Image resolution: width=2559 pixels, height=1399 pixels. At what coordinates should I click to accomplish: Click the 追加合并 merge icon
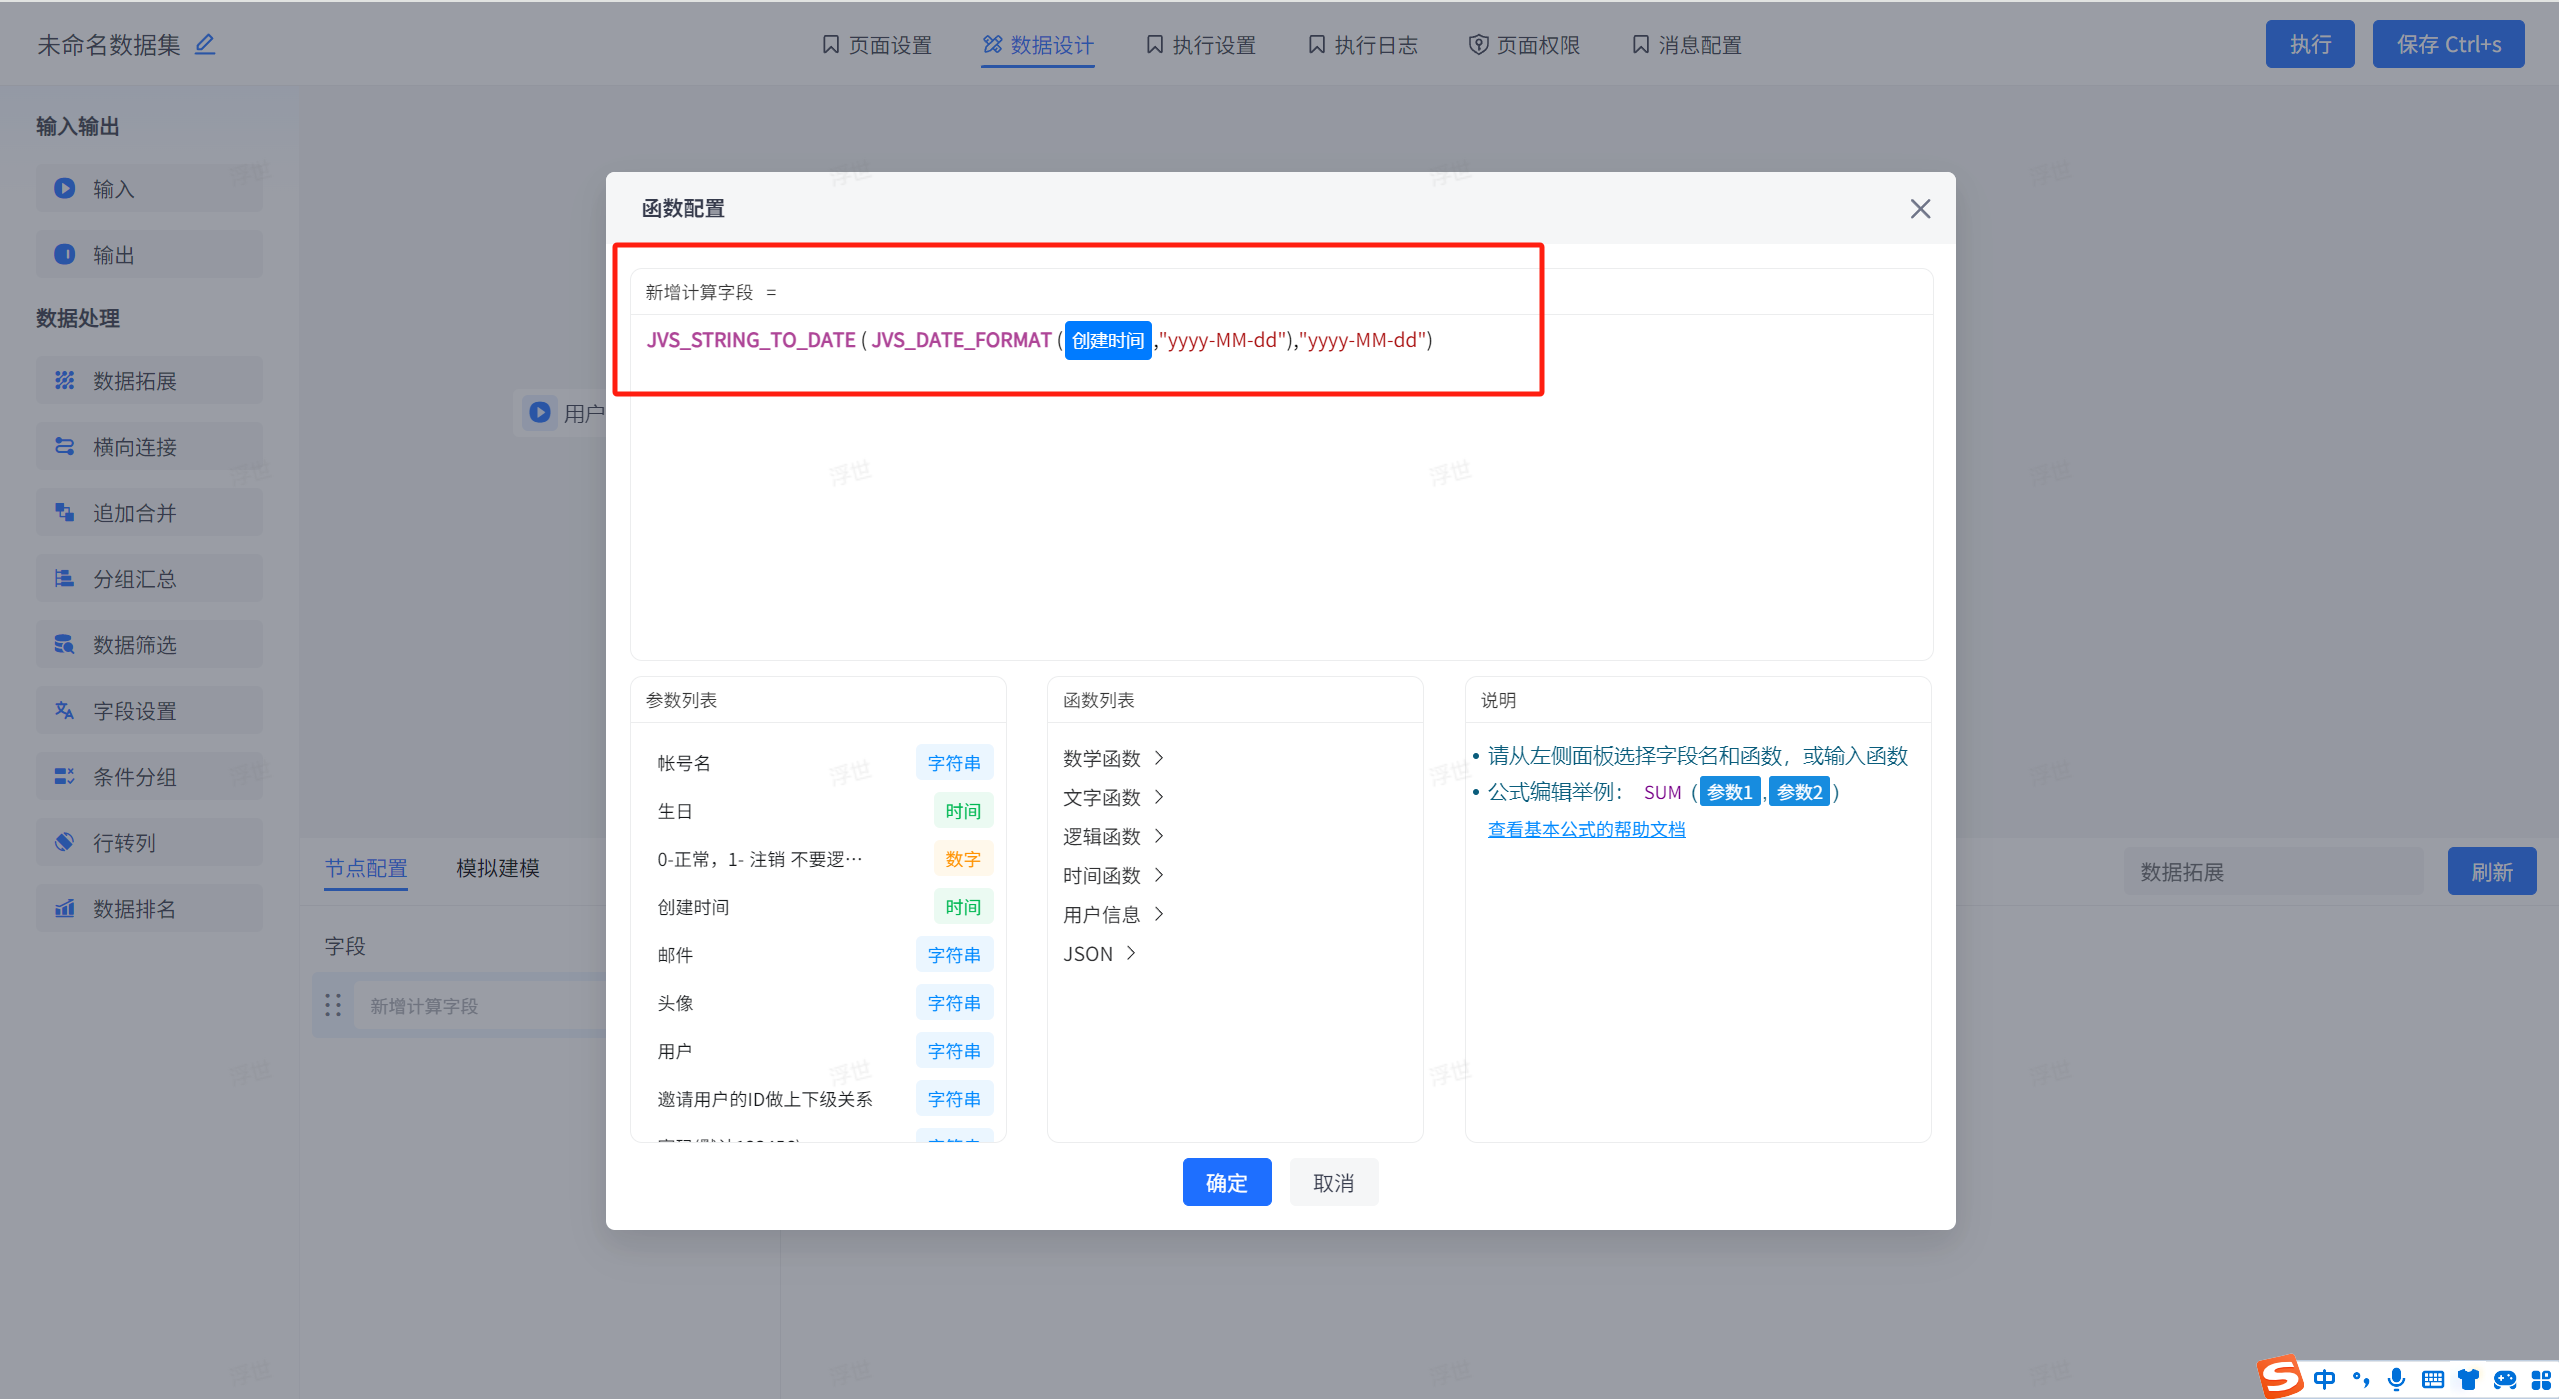coord(64,512)
